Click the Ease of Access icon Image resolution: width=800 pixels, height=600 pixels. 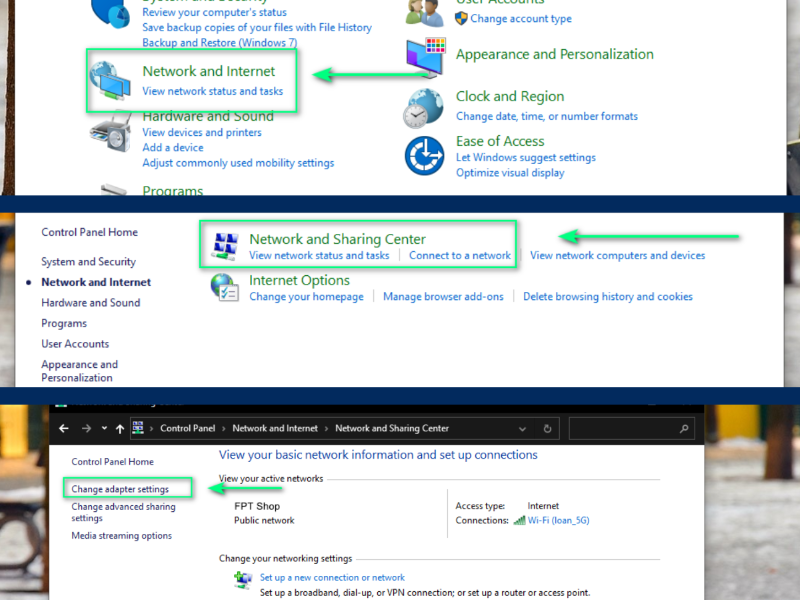point(424,156)
